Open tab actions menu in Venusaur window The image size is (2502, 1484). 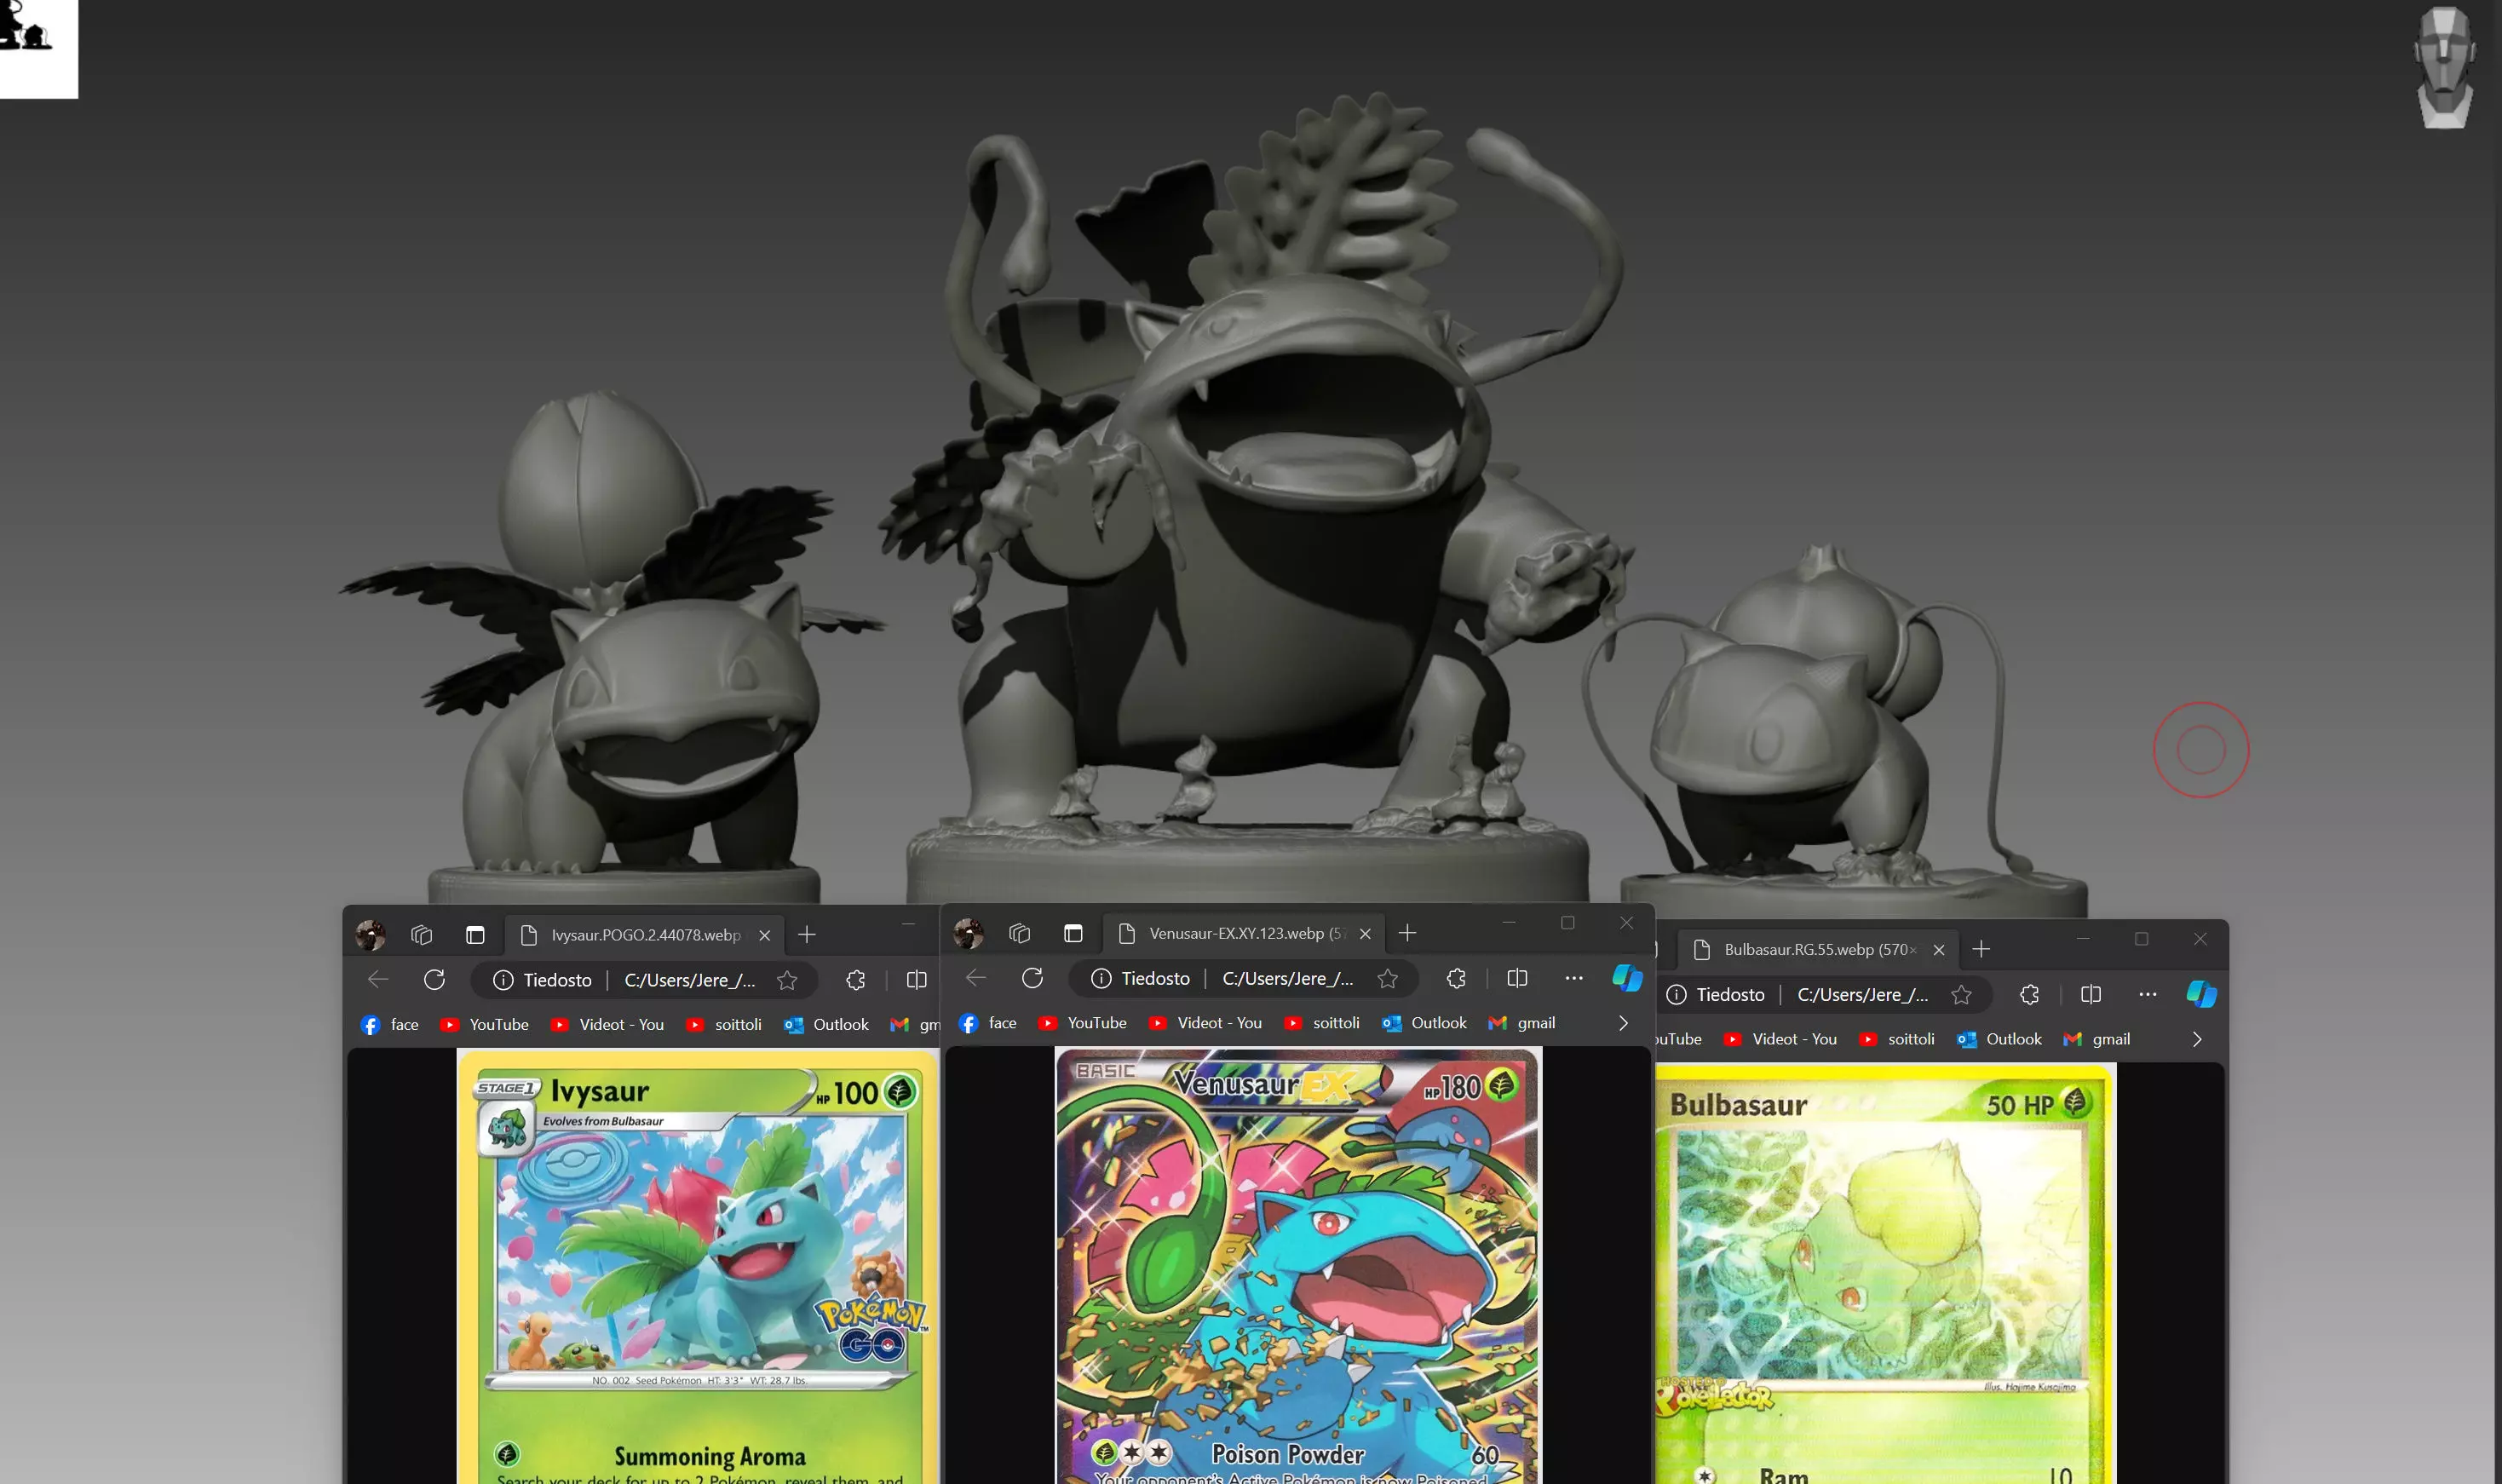(x=1073, y=933)
